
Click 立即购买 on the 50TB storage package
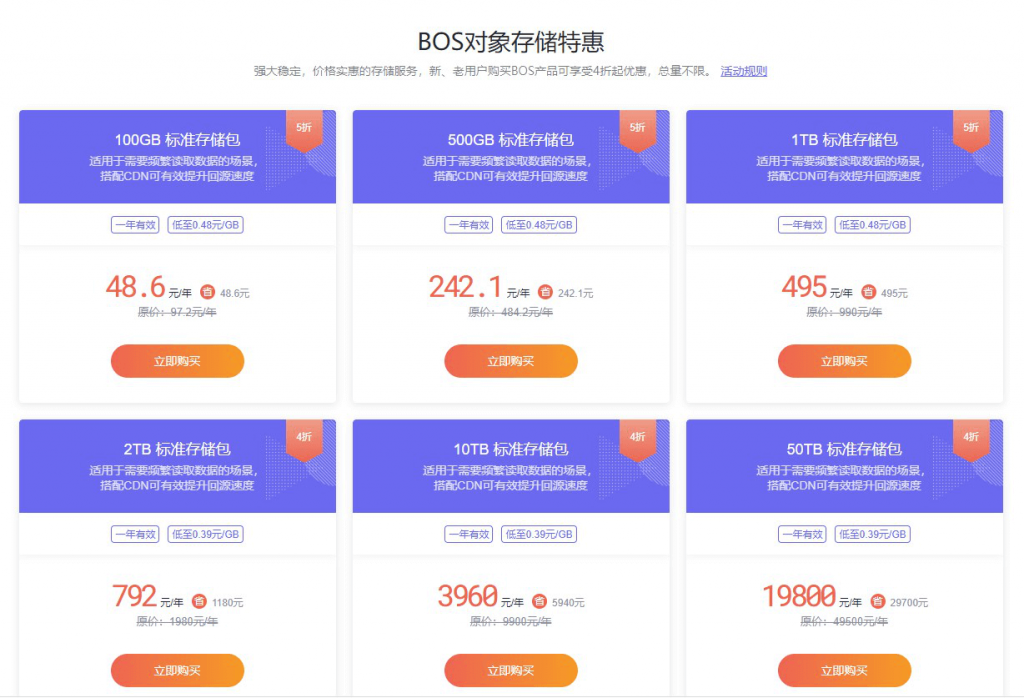pos(845,670)
